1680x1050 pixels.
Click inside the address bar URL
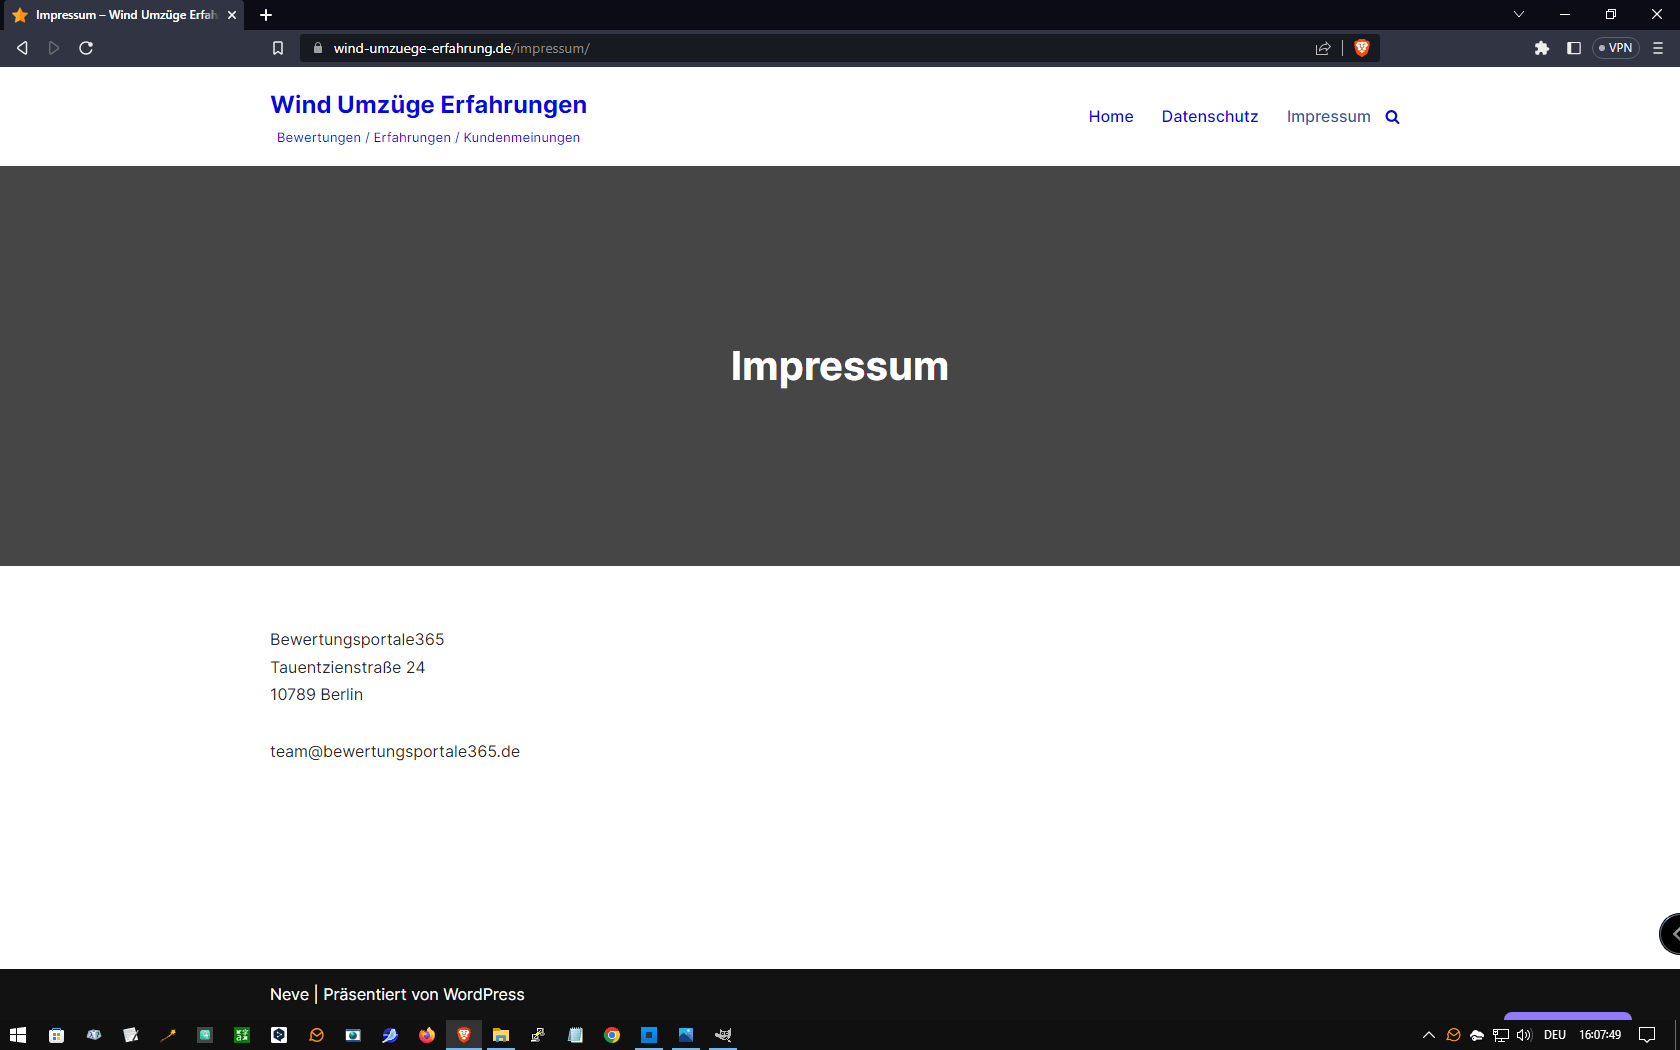click(x=461, y=48)
